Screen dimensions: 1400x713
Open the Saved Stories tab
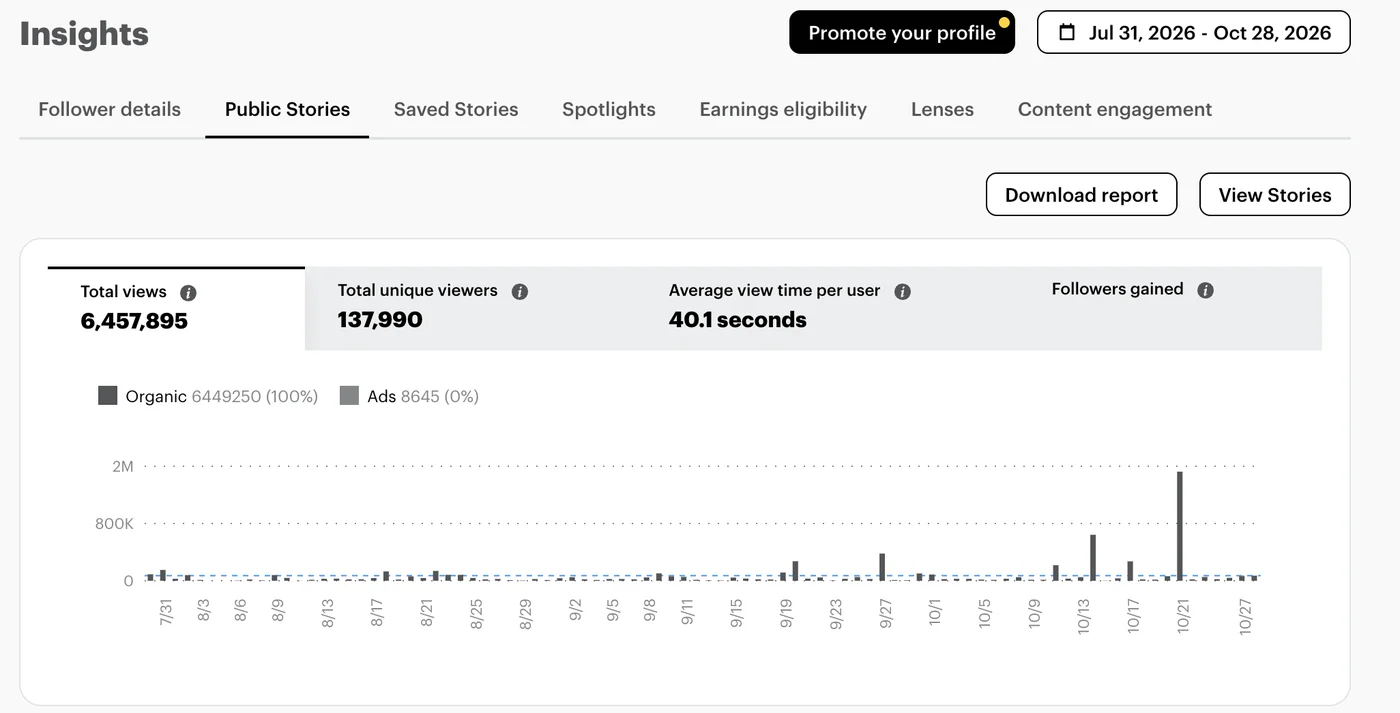coord(456,109)
